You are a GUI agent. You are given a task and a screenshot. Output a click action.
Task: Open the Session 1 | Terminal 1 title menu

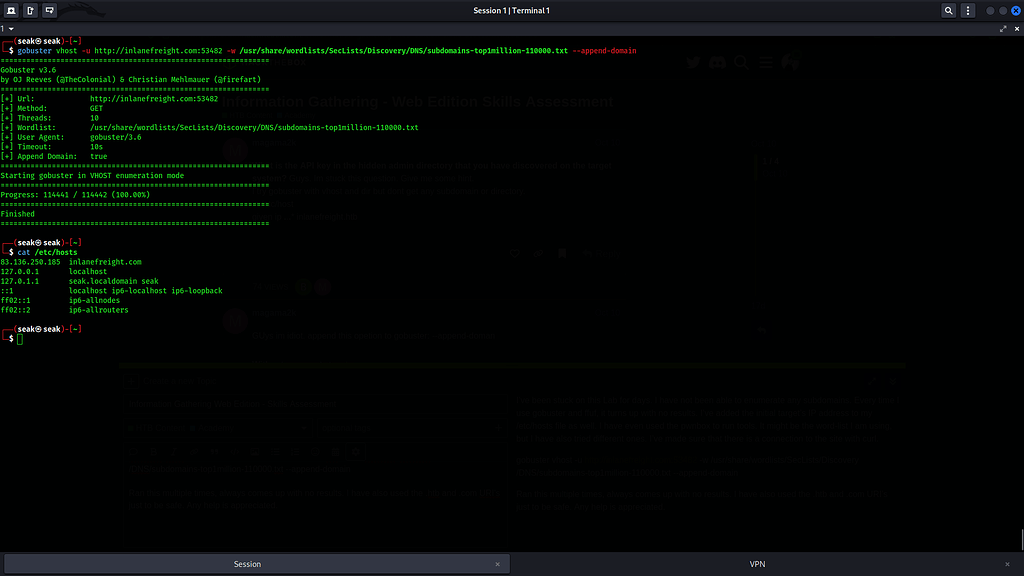[x=512, y=10]
